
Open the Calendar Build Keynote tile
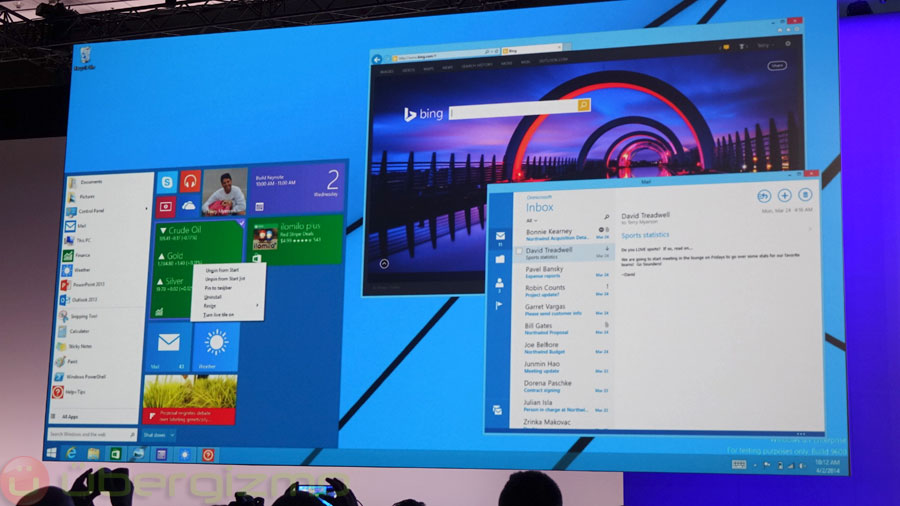point(298,190)
